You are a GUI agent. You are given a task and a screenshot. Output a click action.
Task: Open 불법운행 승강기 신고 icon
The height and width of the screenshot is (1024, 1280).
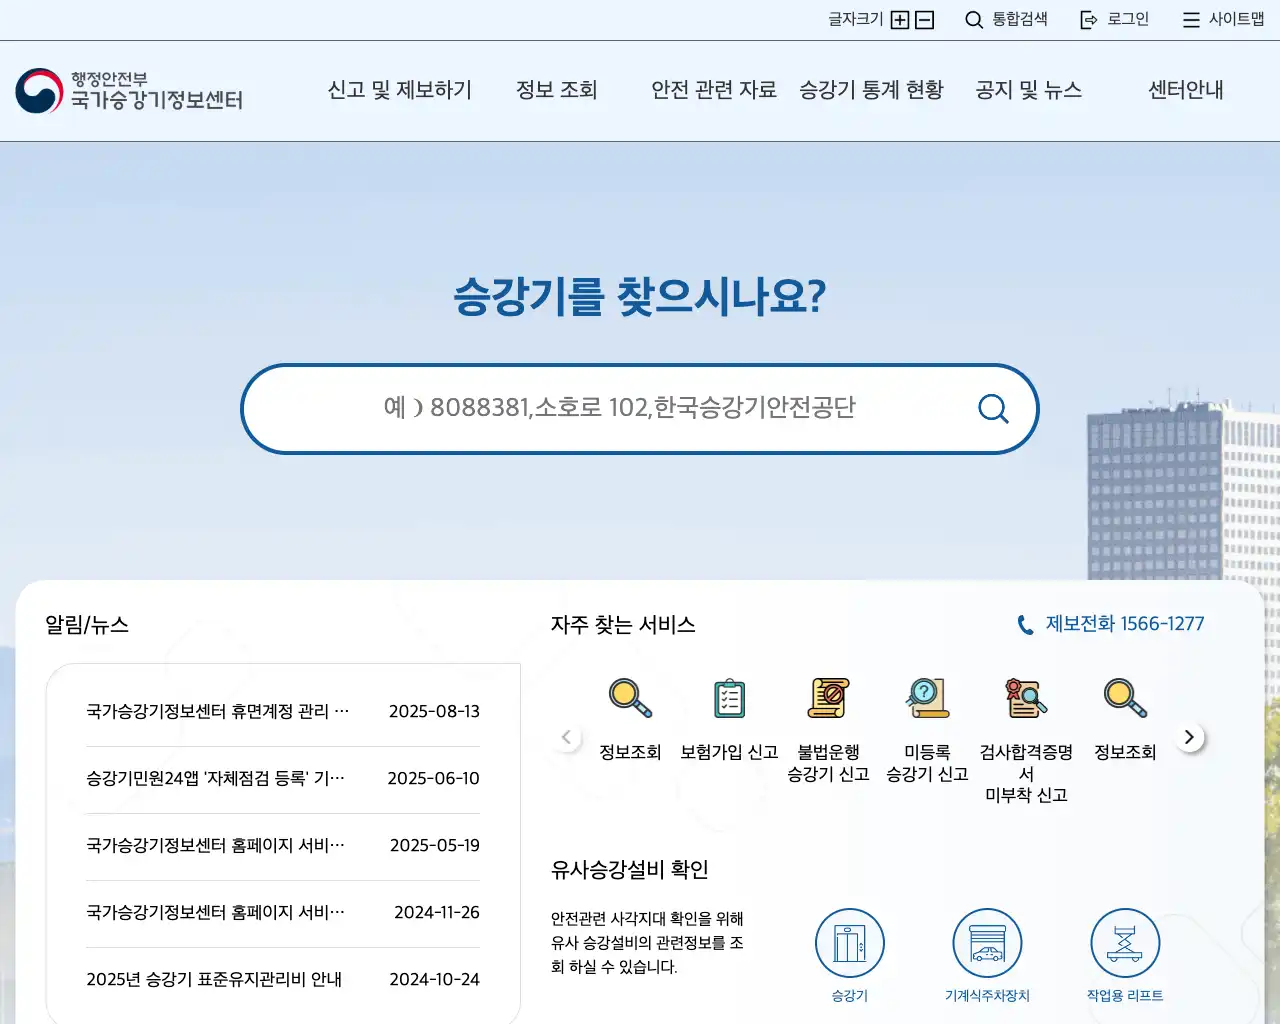pos(828,698)
